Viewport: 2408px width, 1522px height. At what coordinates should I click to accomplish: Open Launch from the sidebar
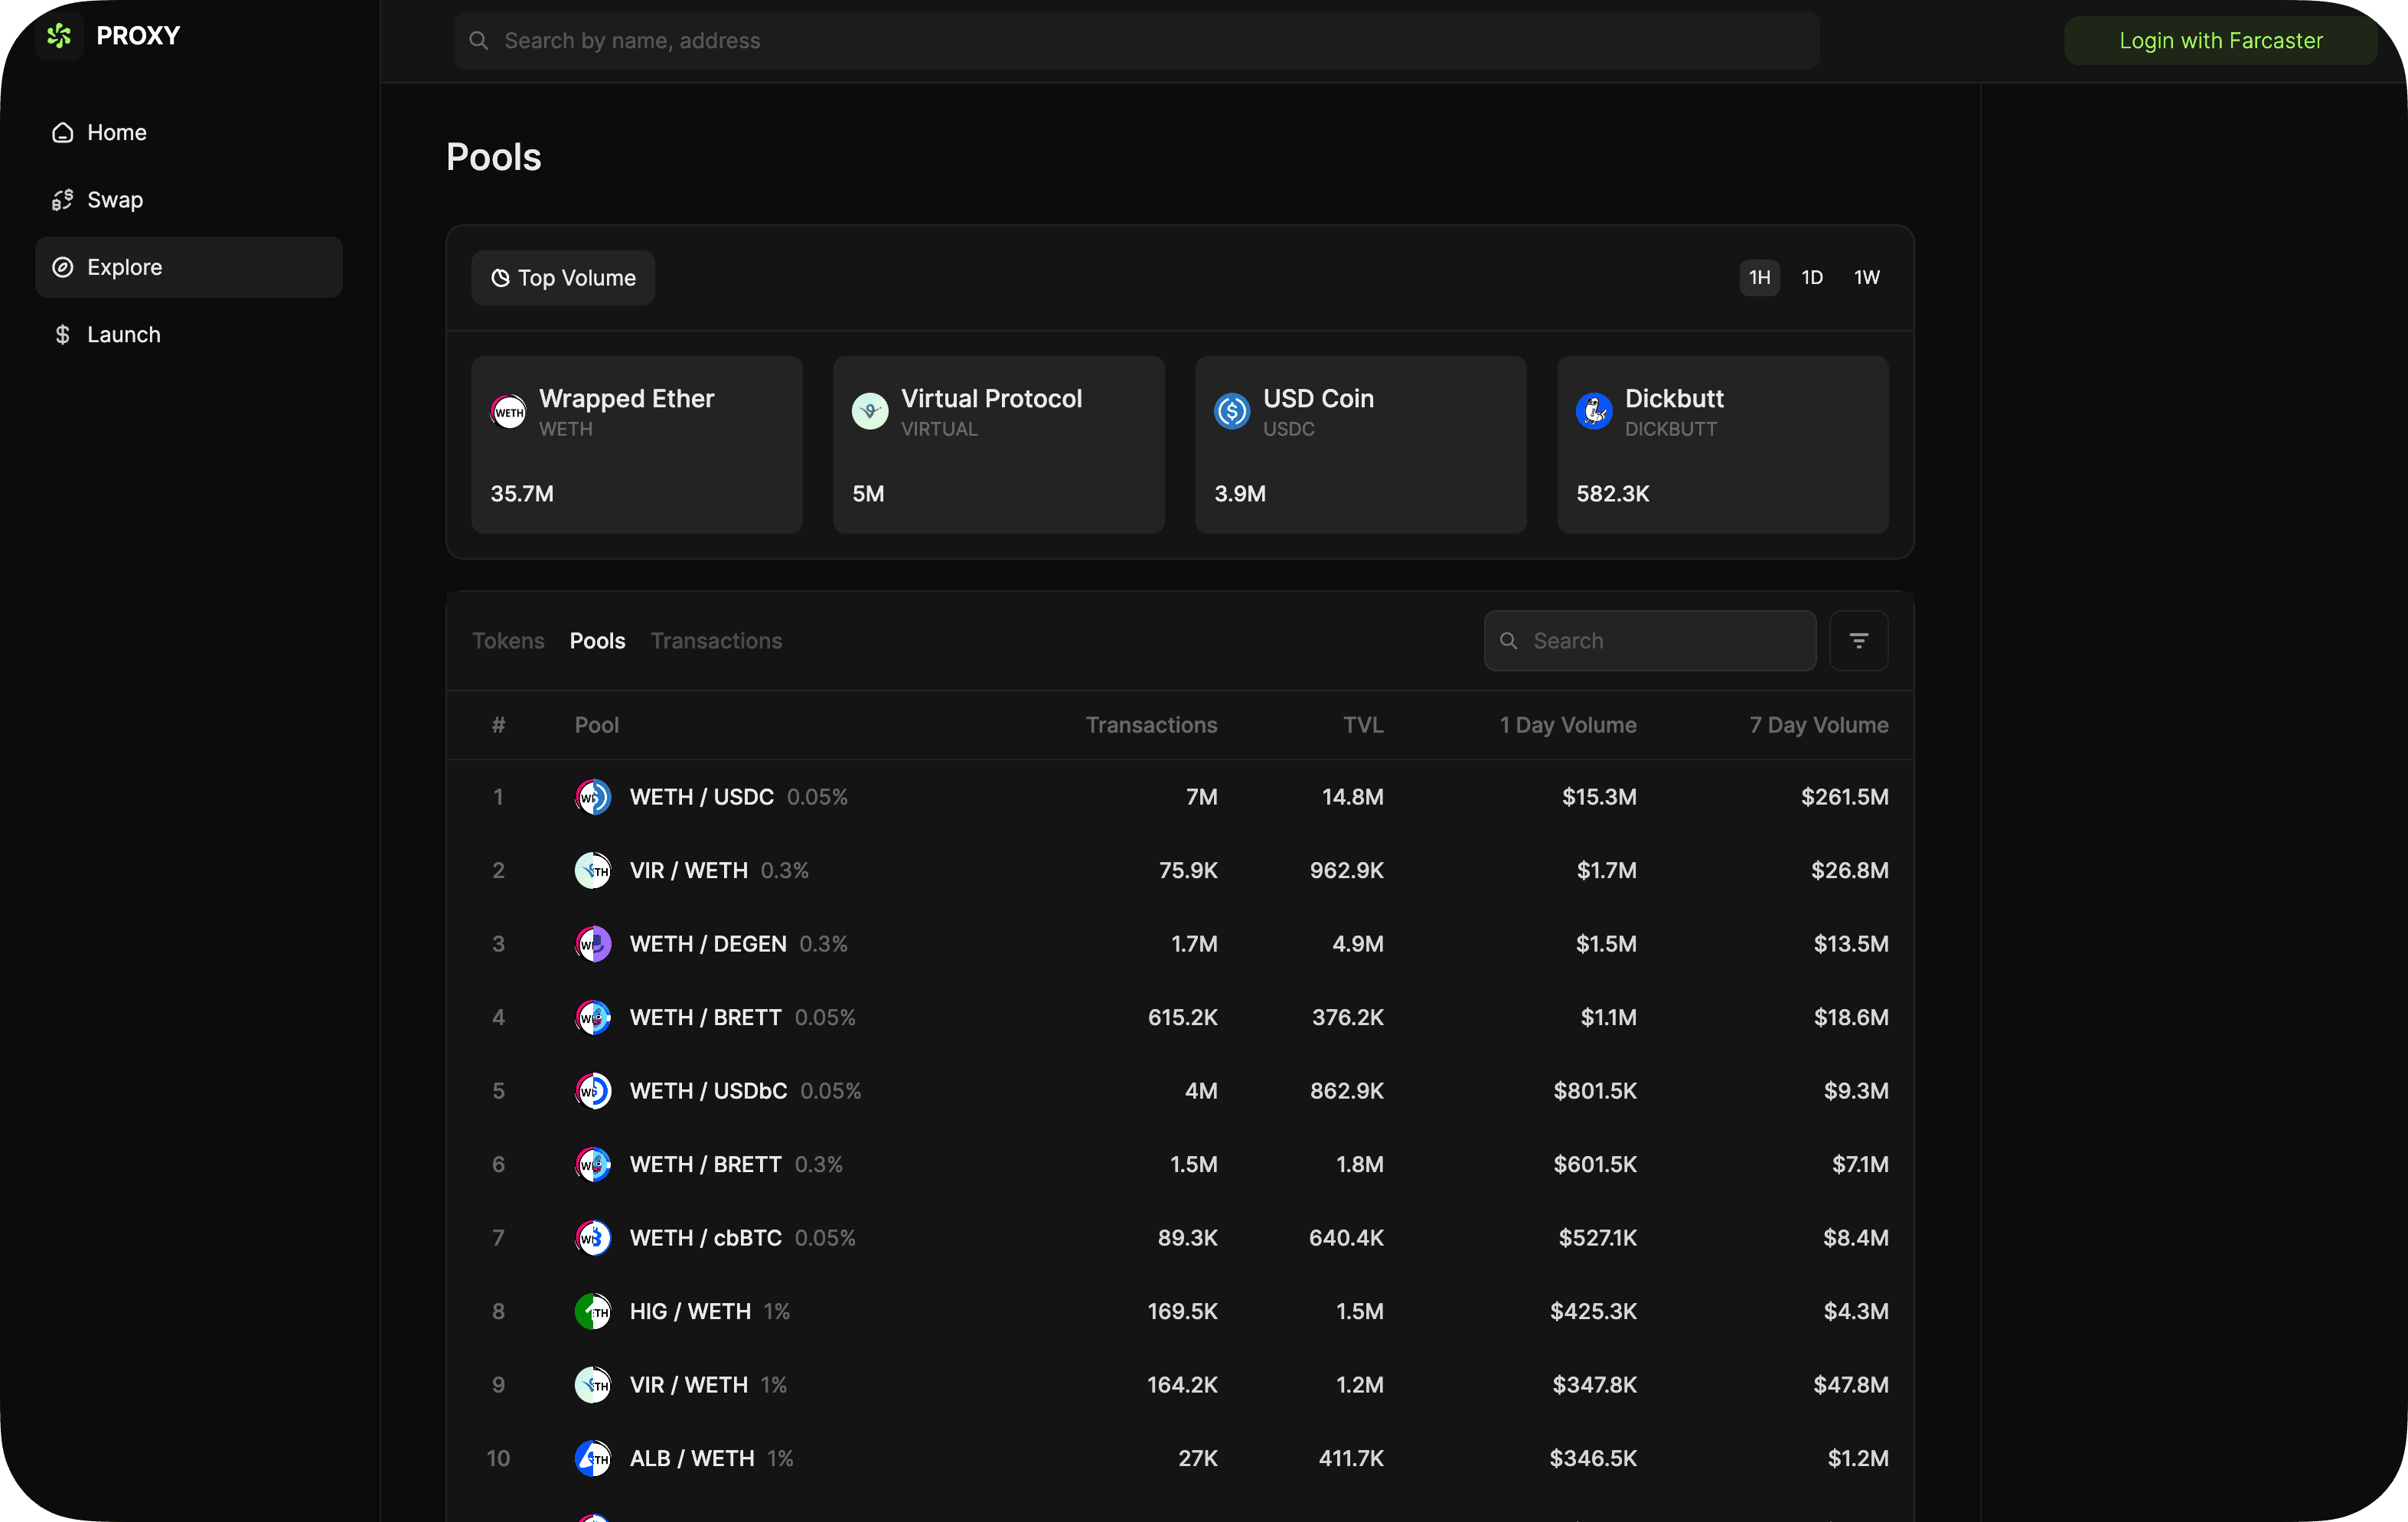pyautogui.click(x=189, y=334)
